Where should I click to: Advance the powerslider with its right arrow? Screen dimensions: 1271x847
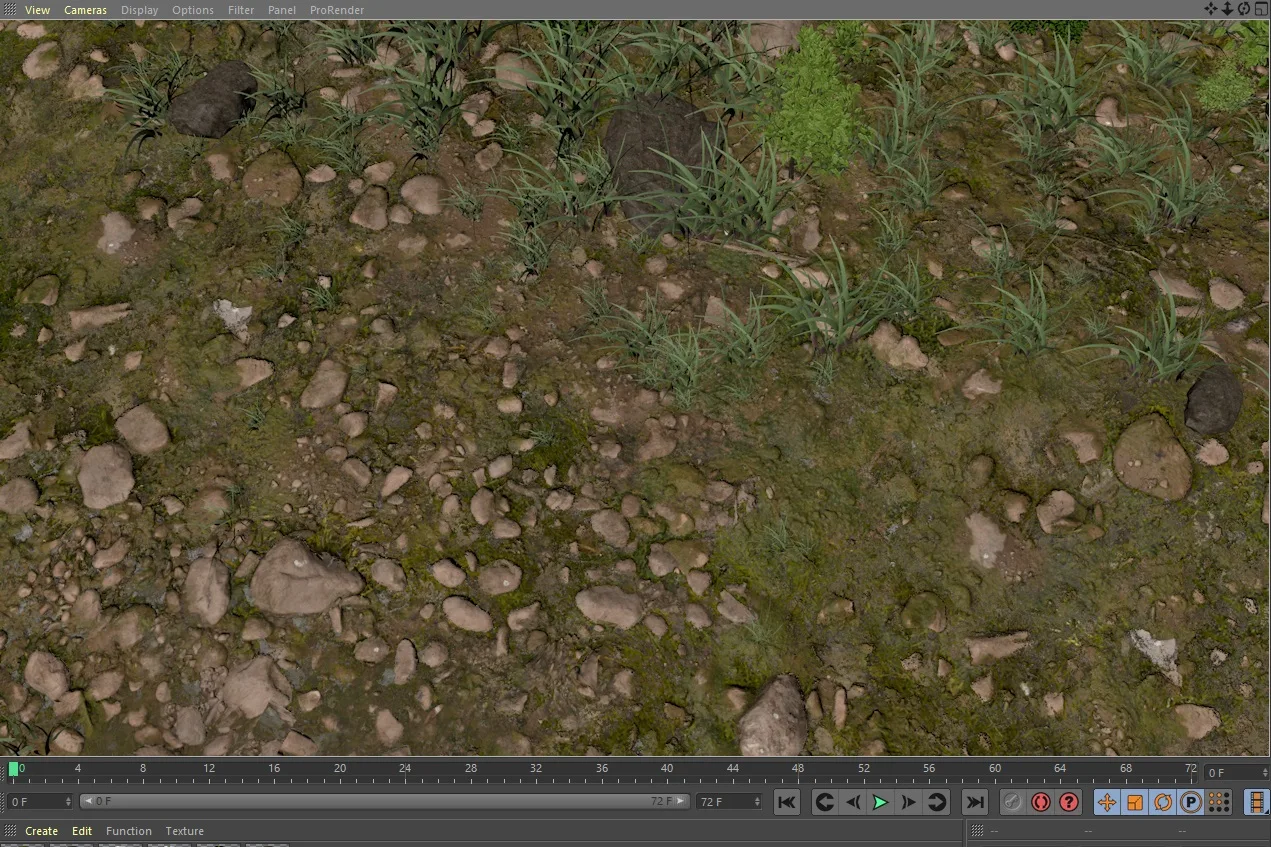click(681, 800)
